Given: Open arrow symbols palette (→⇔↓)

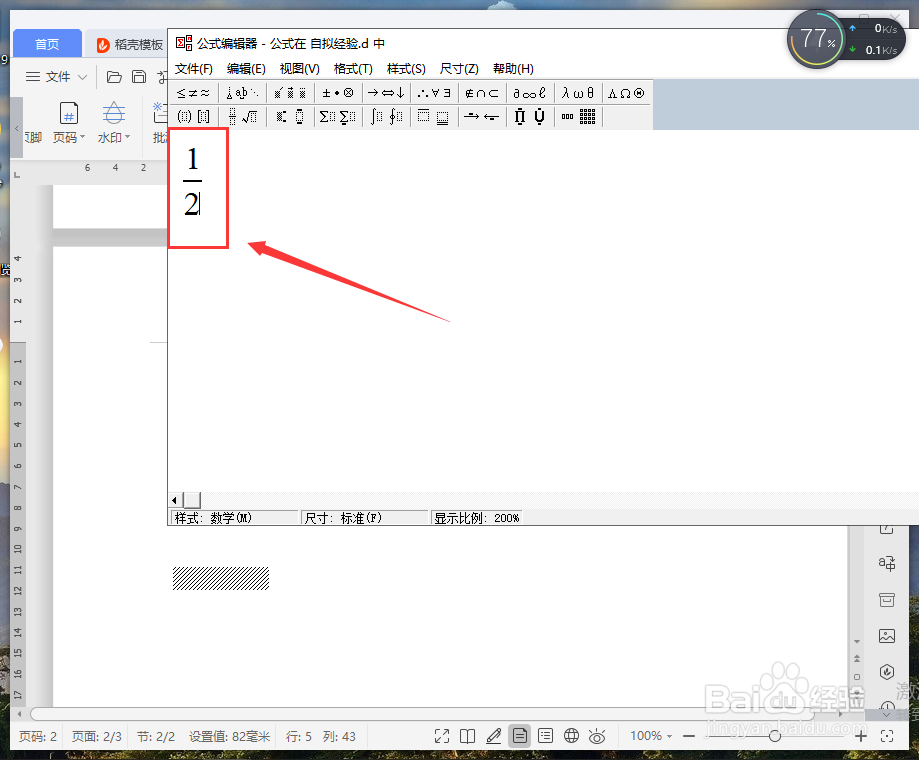Looking at the screenshot, I should (x=386, y=93).
